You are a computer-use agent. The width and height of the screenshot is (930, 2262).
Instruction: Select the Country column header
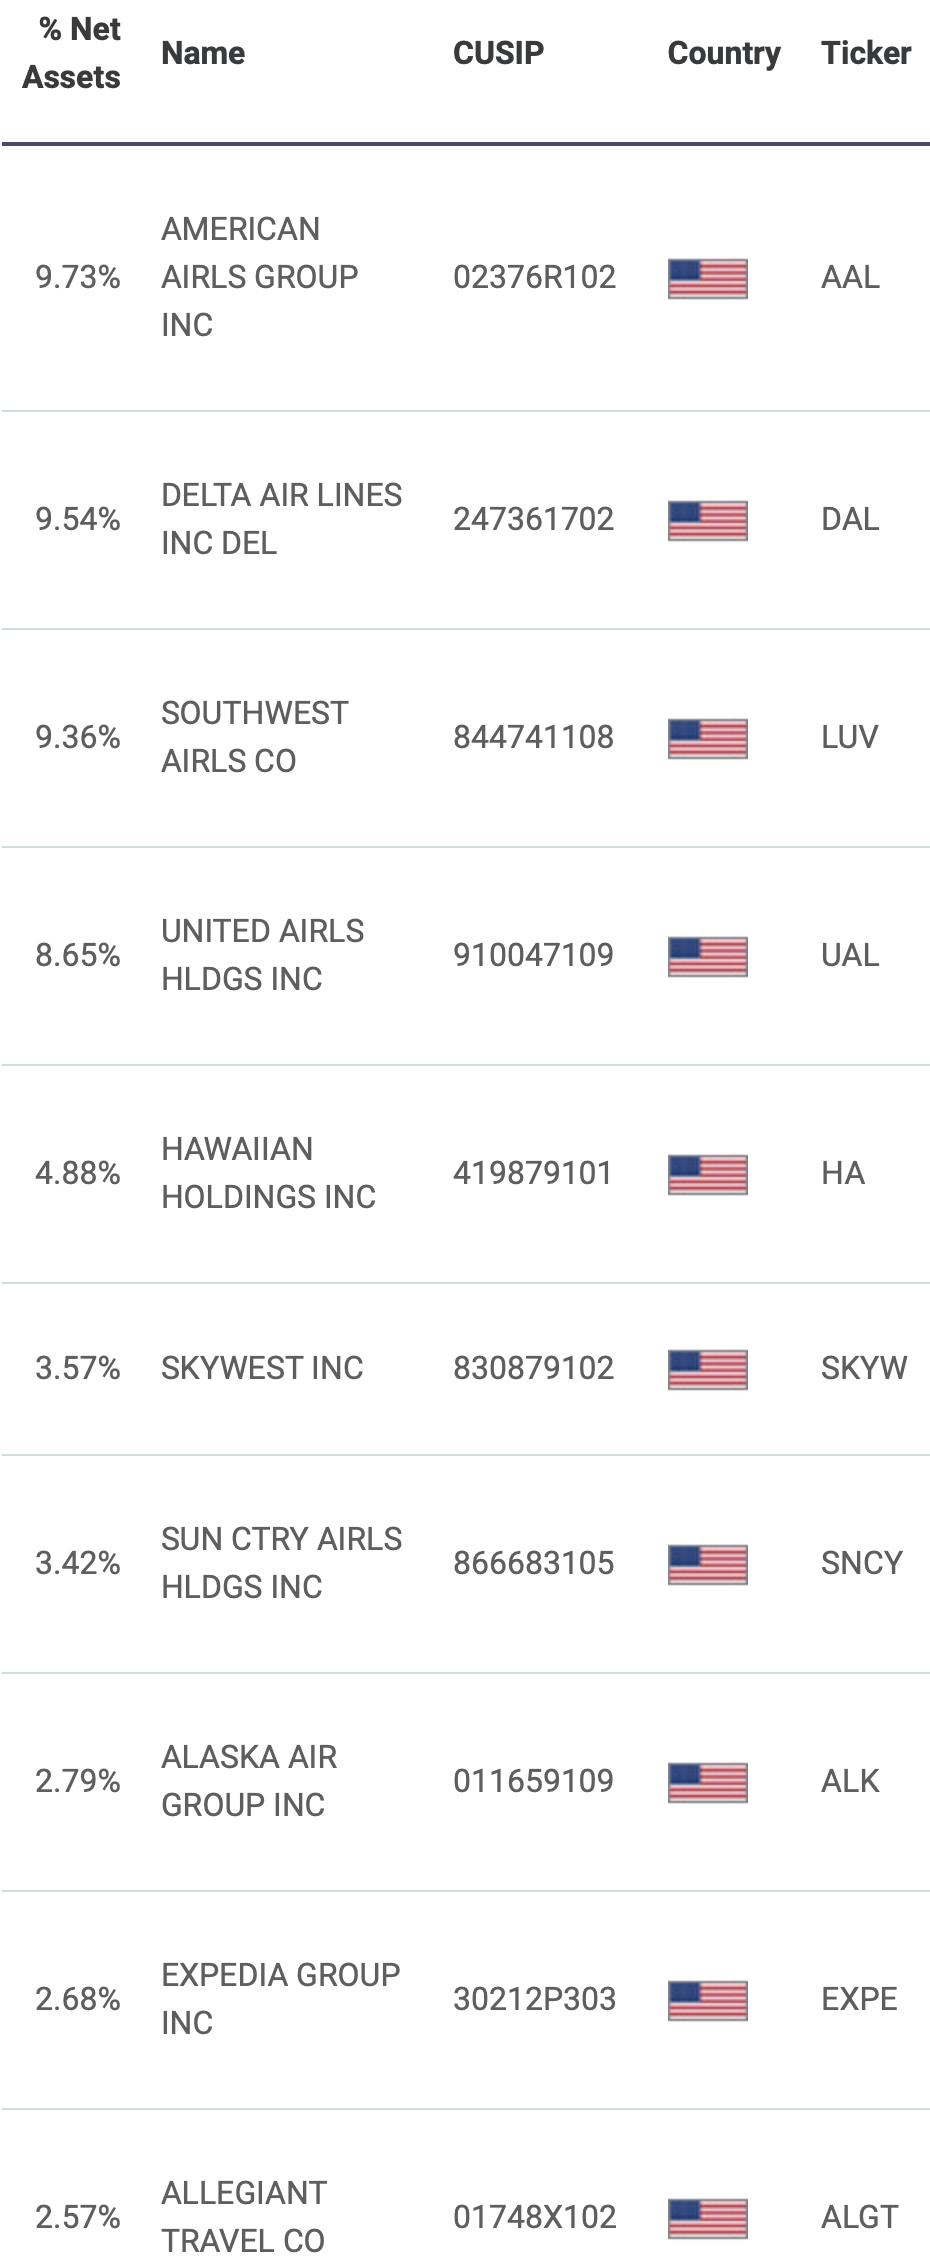pos(724,53)
